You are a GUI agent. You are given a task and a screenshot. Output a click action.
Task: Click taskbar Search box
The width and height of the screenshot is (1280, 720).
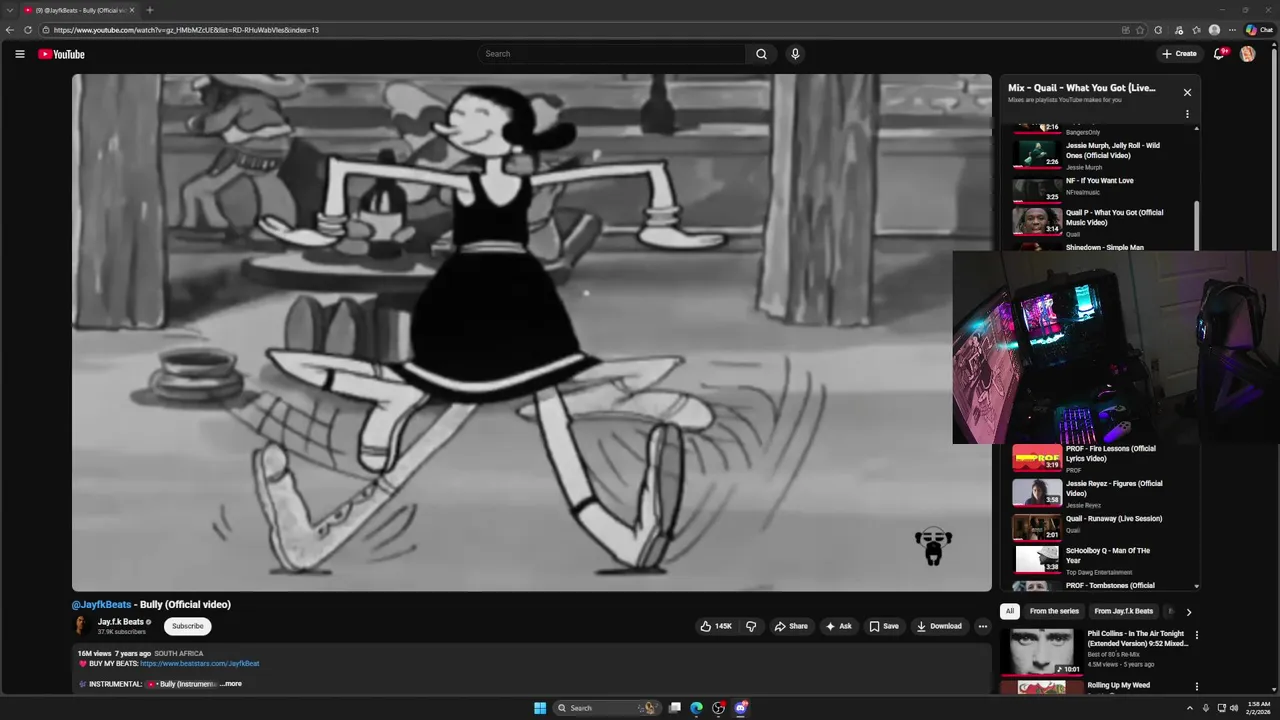pos(606,708)
